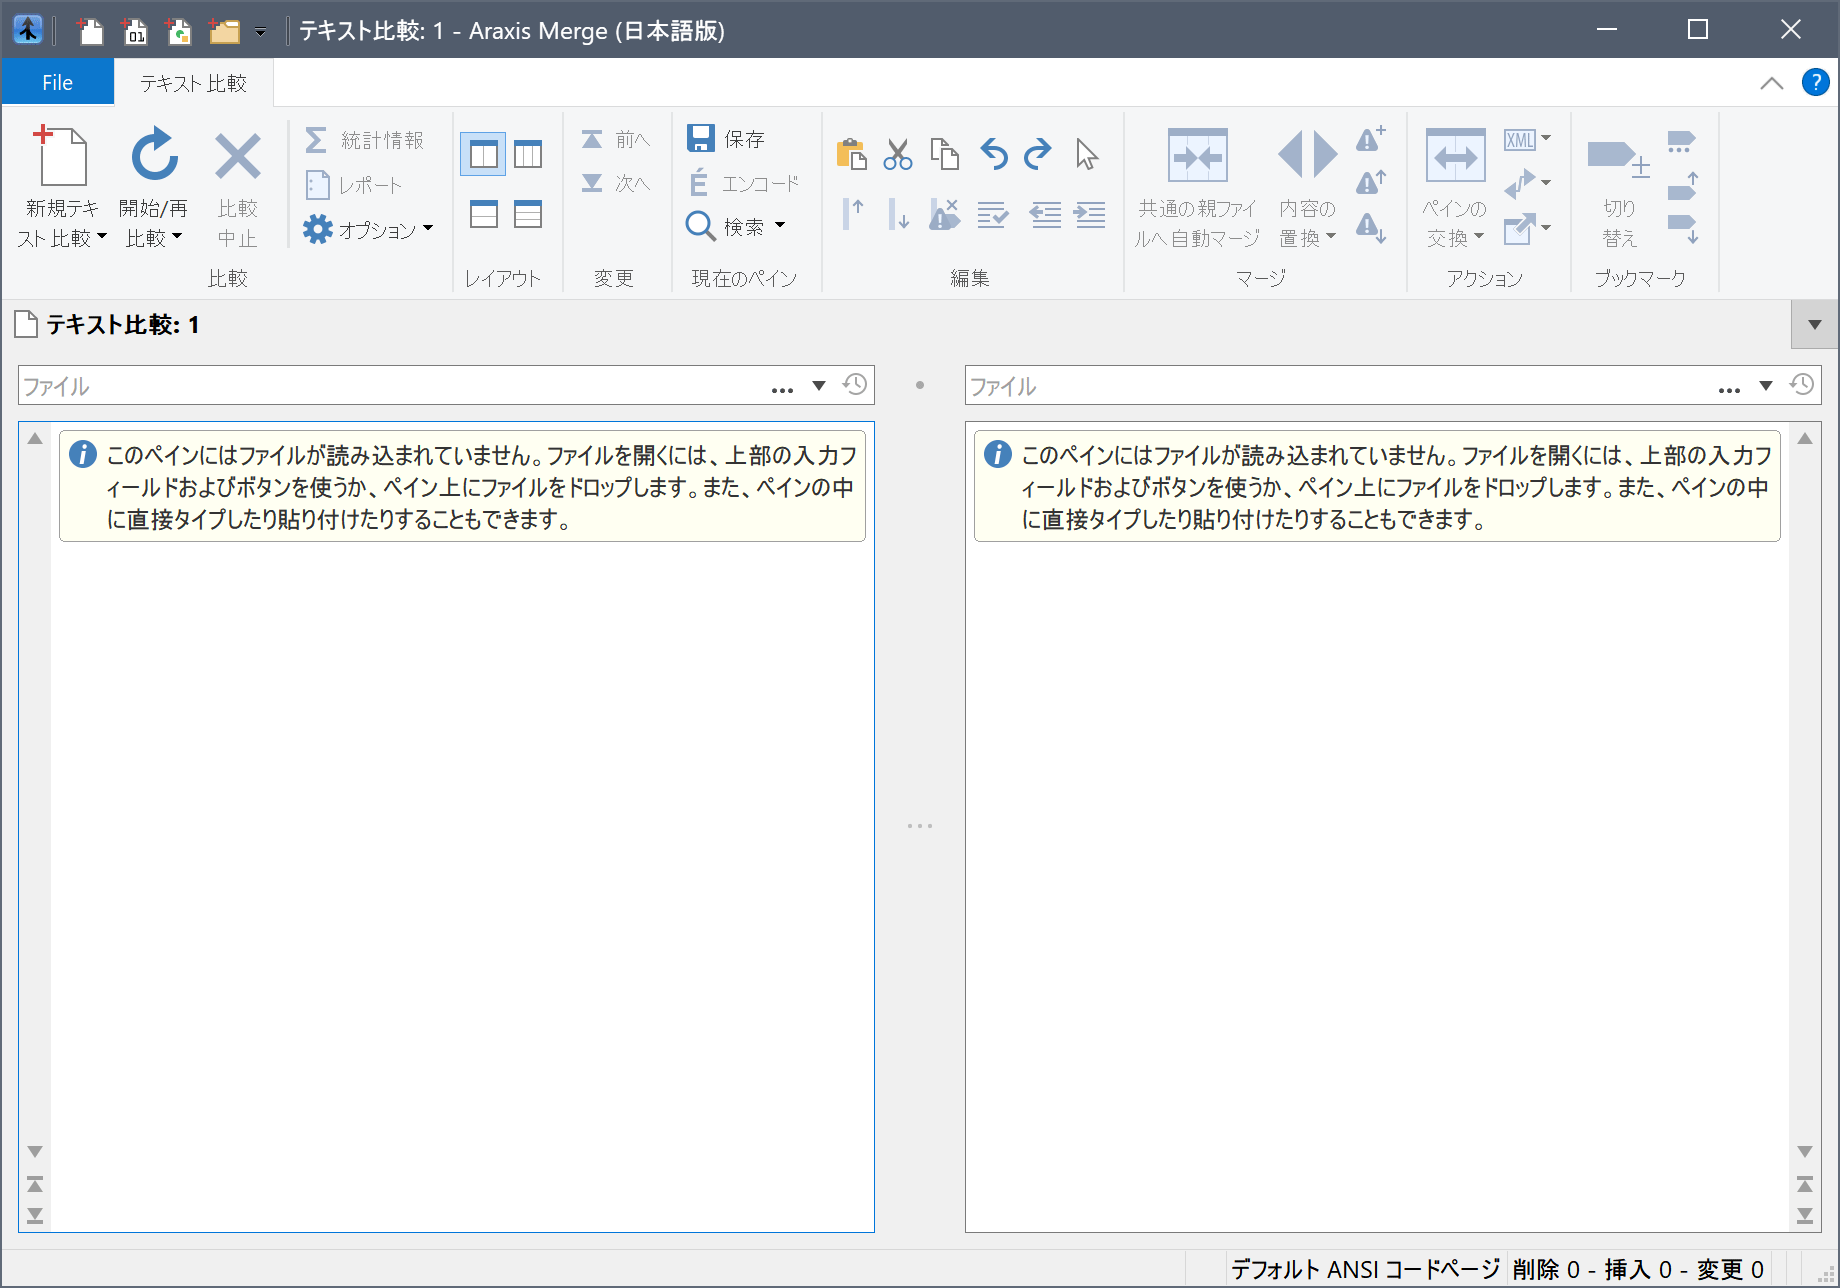This screenshot has height=1288, width=1840.
Task: Open the blue help question mark
Action: (x=1815, y=82)
